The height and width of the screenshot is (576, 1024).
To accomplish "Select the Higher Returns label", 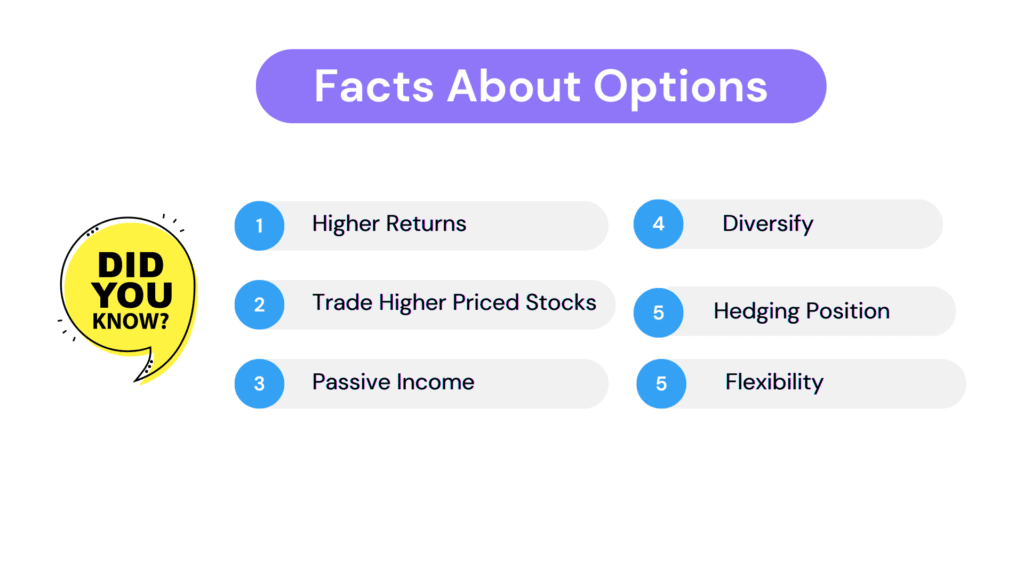I will (389, 224).
